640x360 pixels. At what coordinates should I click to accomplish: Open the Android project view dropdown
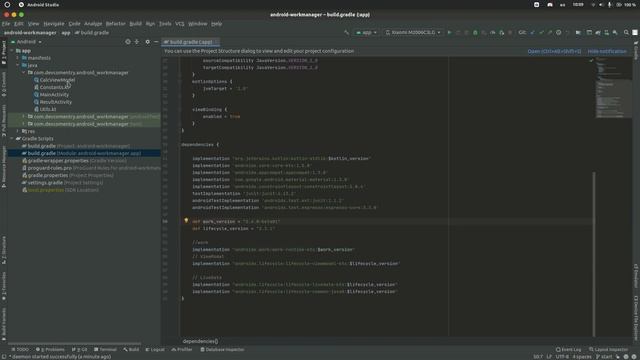click(27, 42)
